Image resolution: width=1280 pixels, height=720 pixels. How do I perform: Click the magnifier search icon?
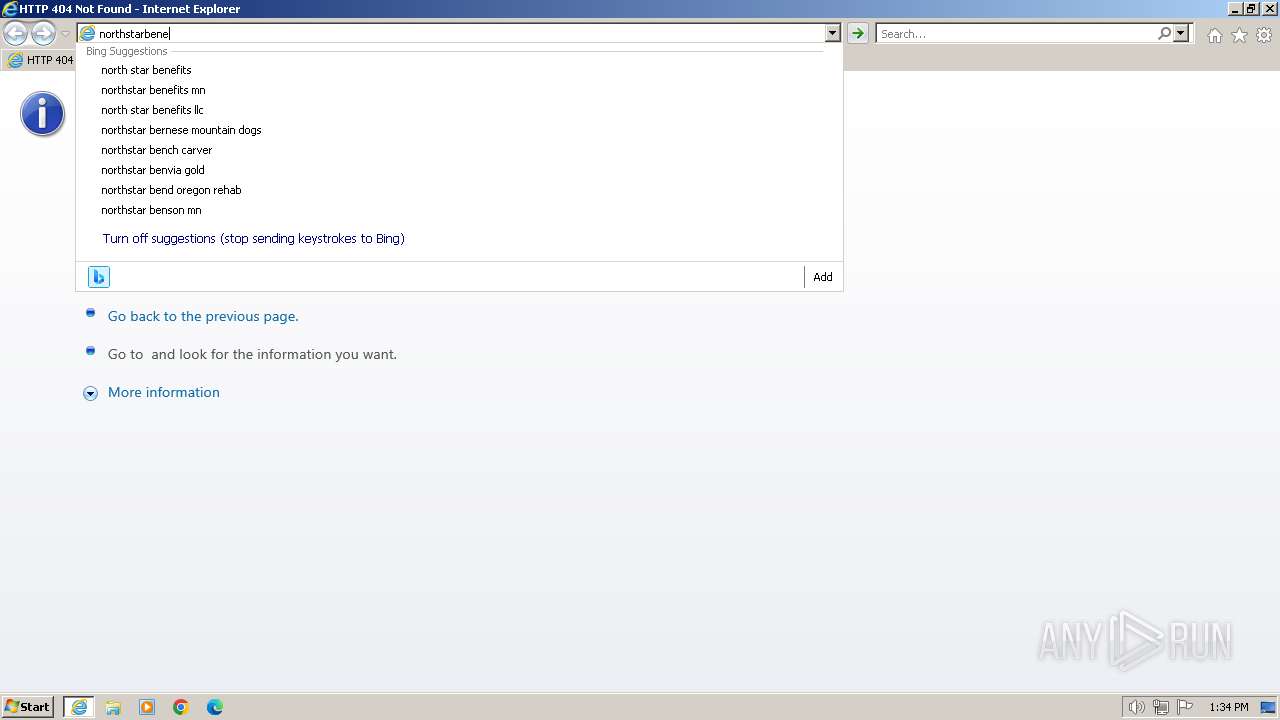click(1164, 34)
